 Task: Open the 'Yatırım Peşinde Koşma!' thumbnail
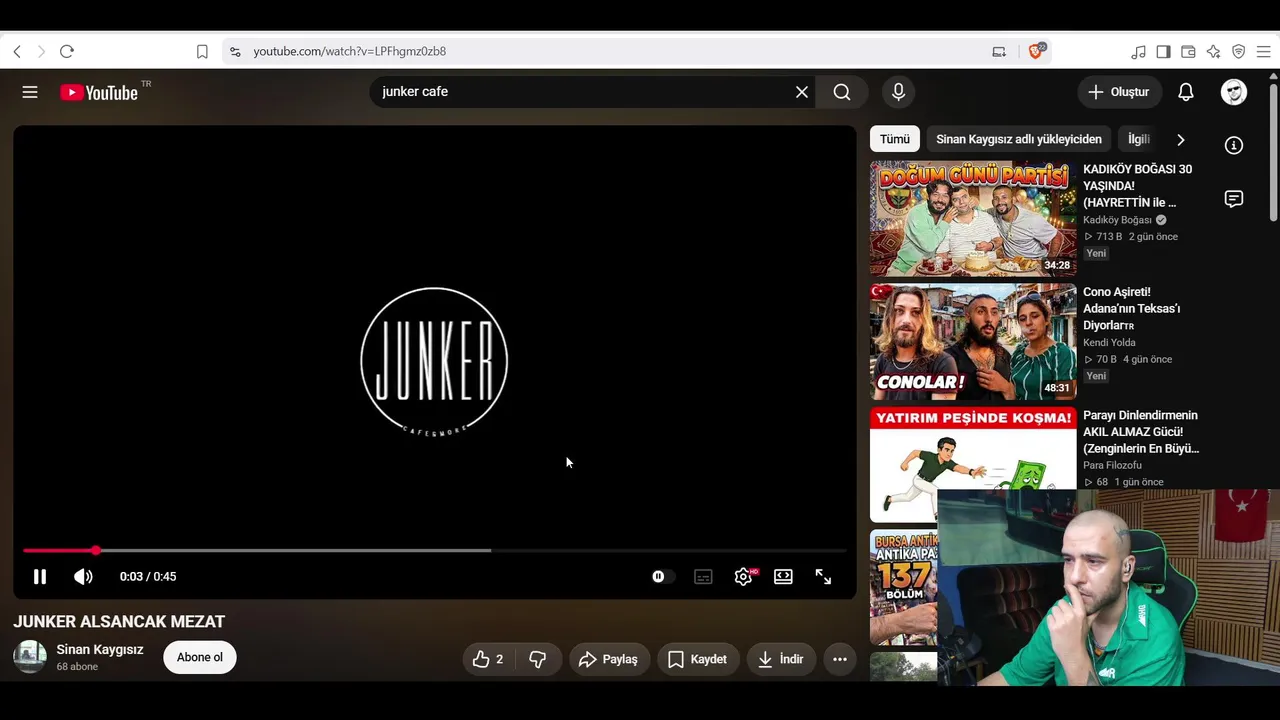click(x=973, y=465)
